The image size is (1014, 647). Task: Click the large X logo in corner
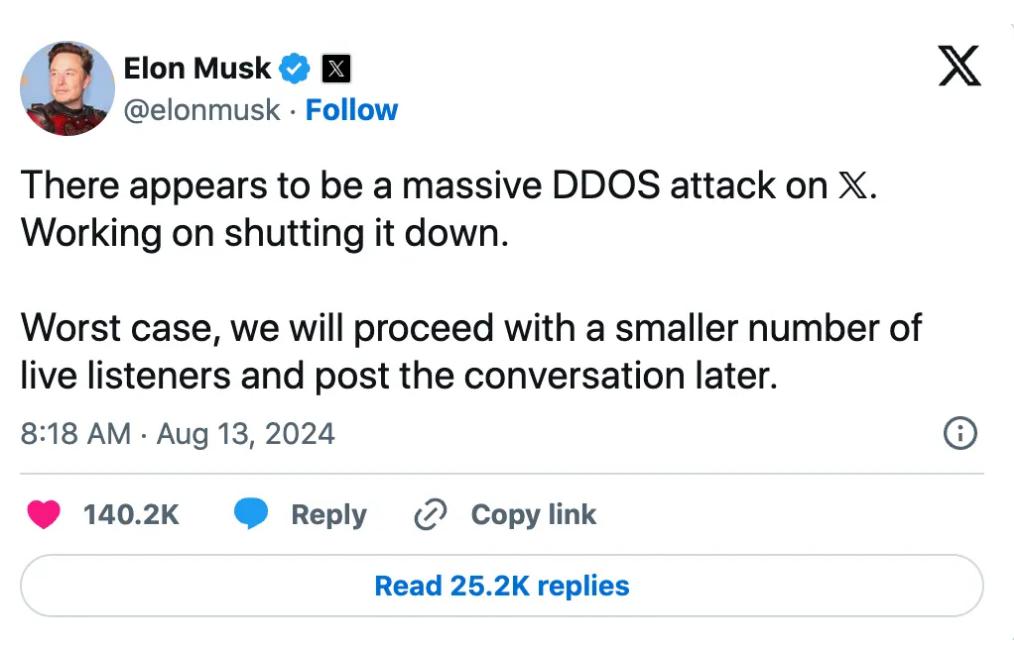coord(959,67)
